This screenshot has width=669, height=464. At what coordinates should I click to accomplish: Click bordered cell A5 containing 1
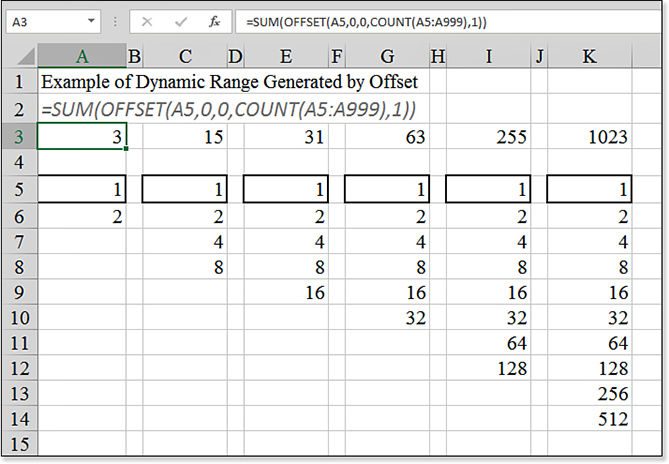[x=82, y=189]
